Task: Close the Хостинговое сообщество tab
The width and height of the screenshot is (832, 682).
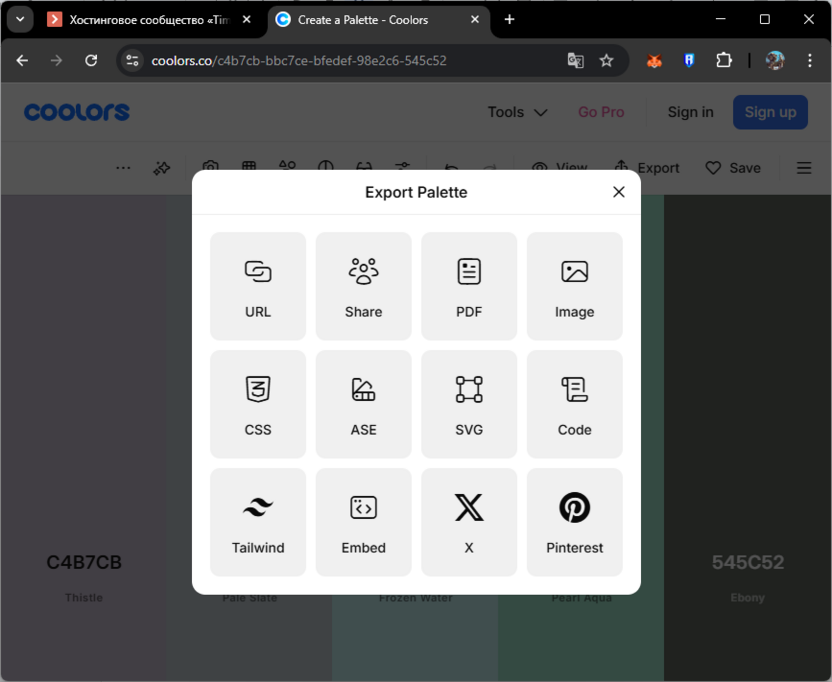Action: click(247, 19)
